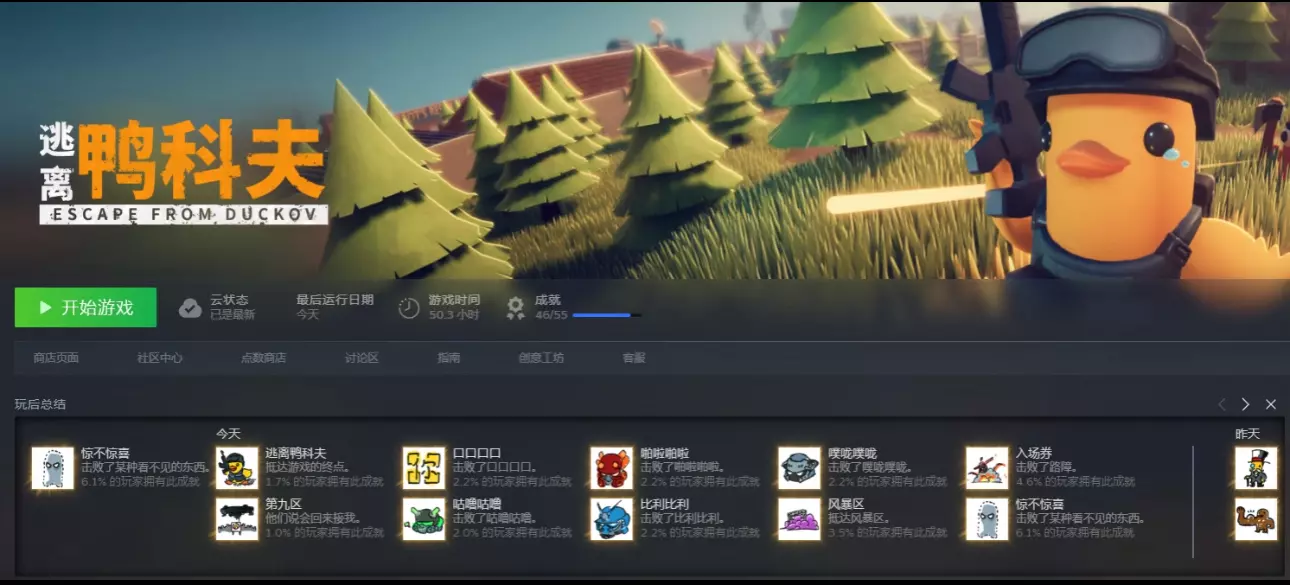Click the 逃离鸭科夫 armed duck achievement icon

[237, 468]
